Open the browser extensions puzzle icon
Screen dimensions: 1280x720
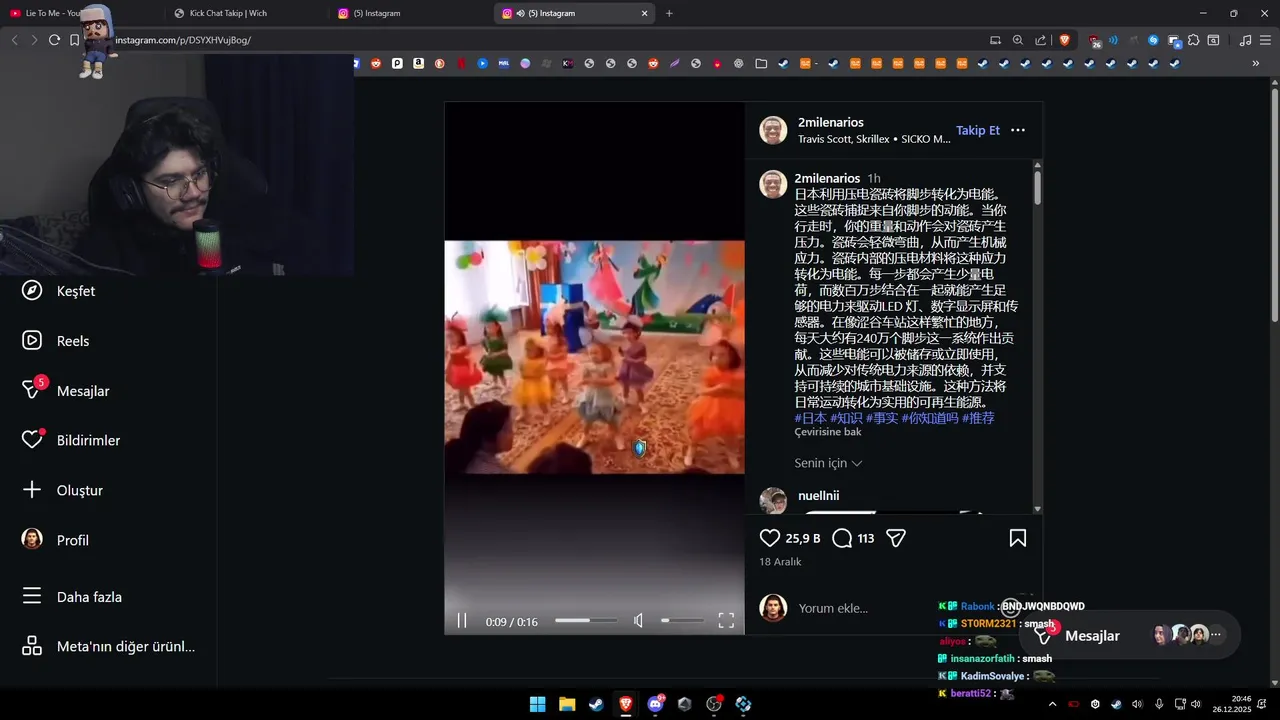tap(1193, 40)
